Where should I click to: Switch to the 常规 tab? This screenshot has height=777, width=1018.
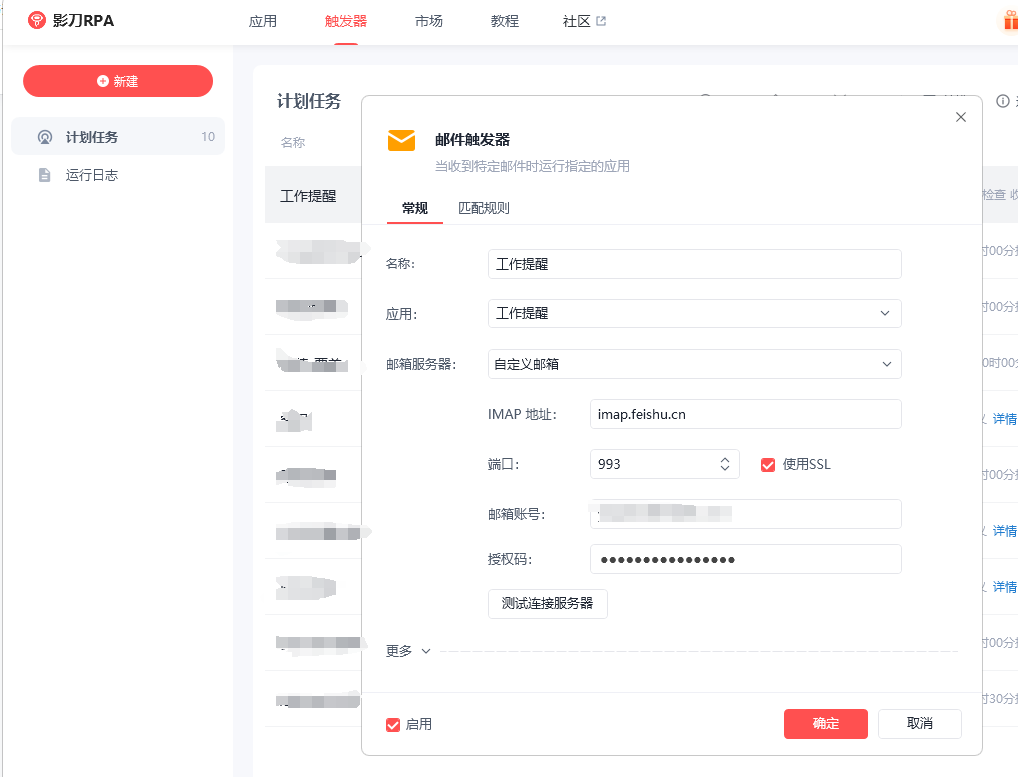414,208
